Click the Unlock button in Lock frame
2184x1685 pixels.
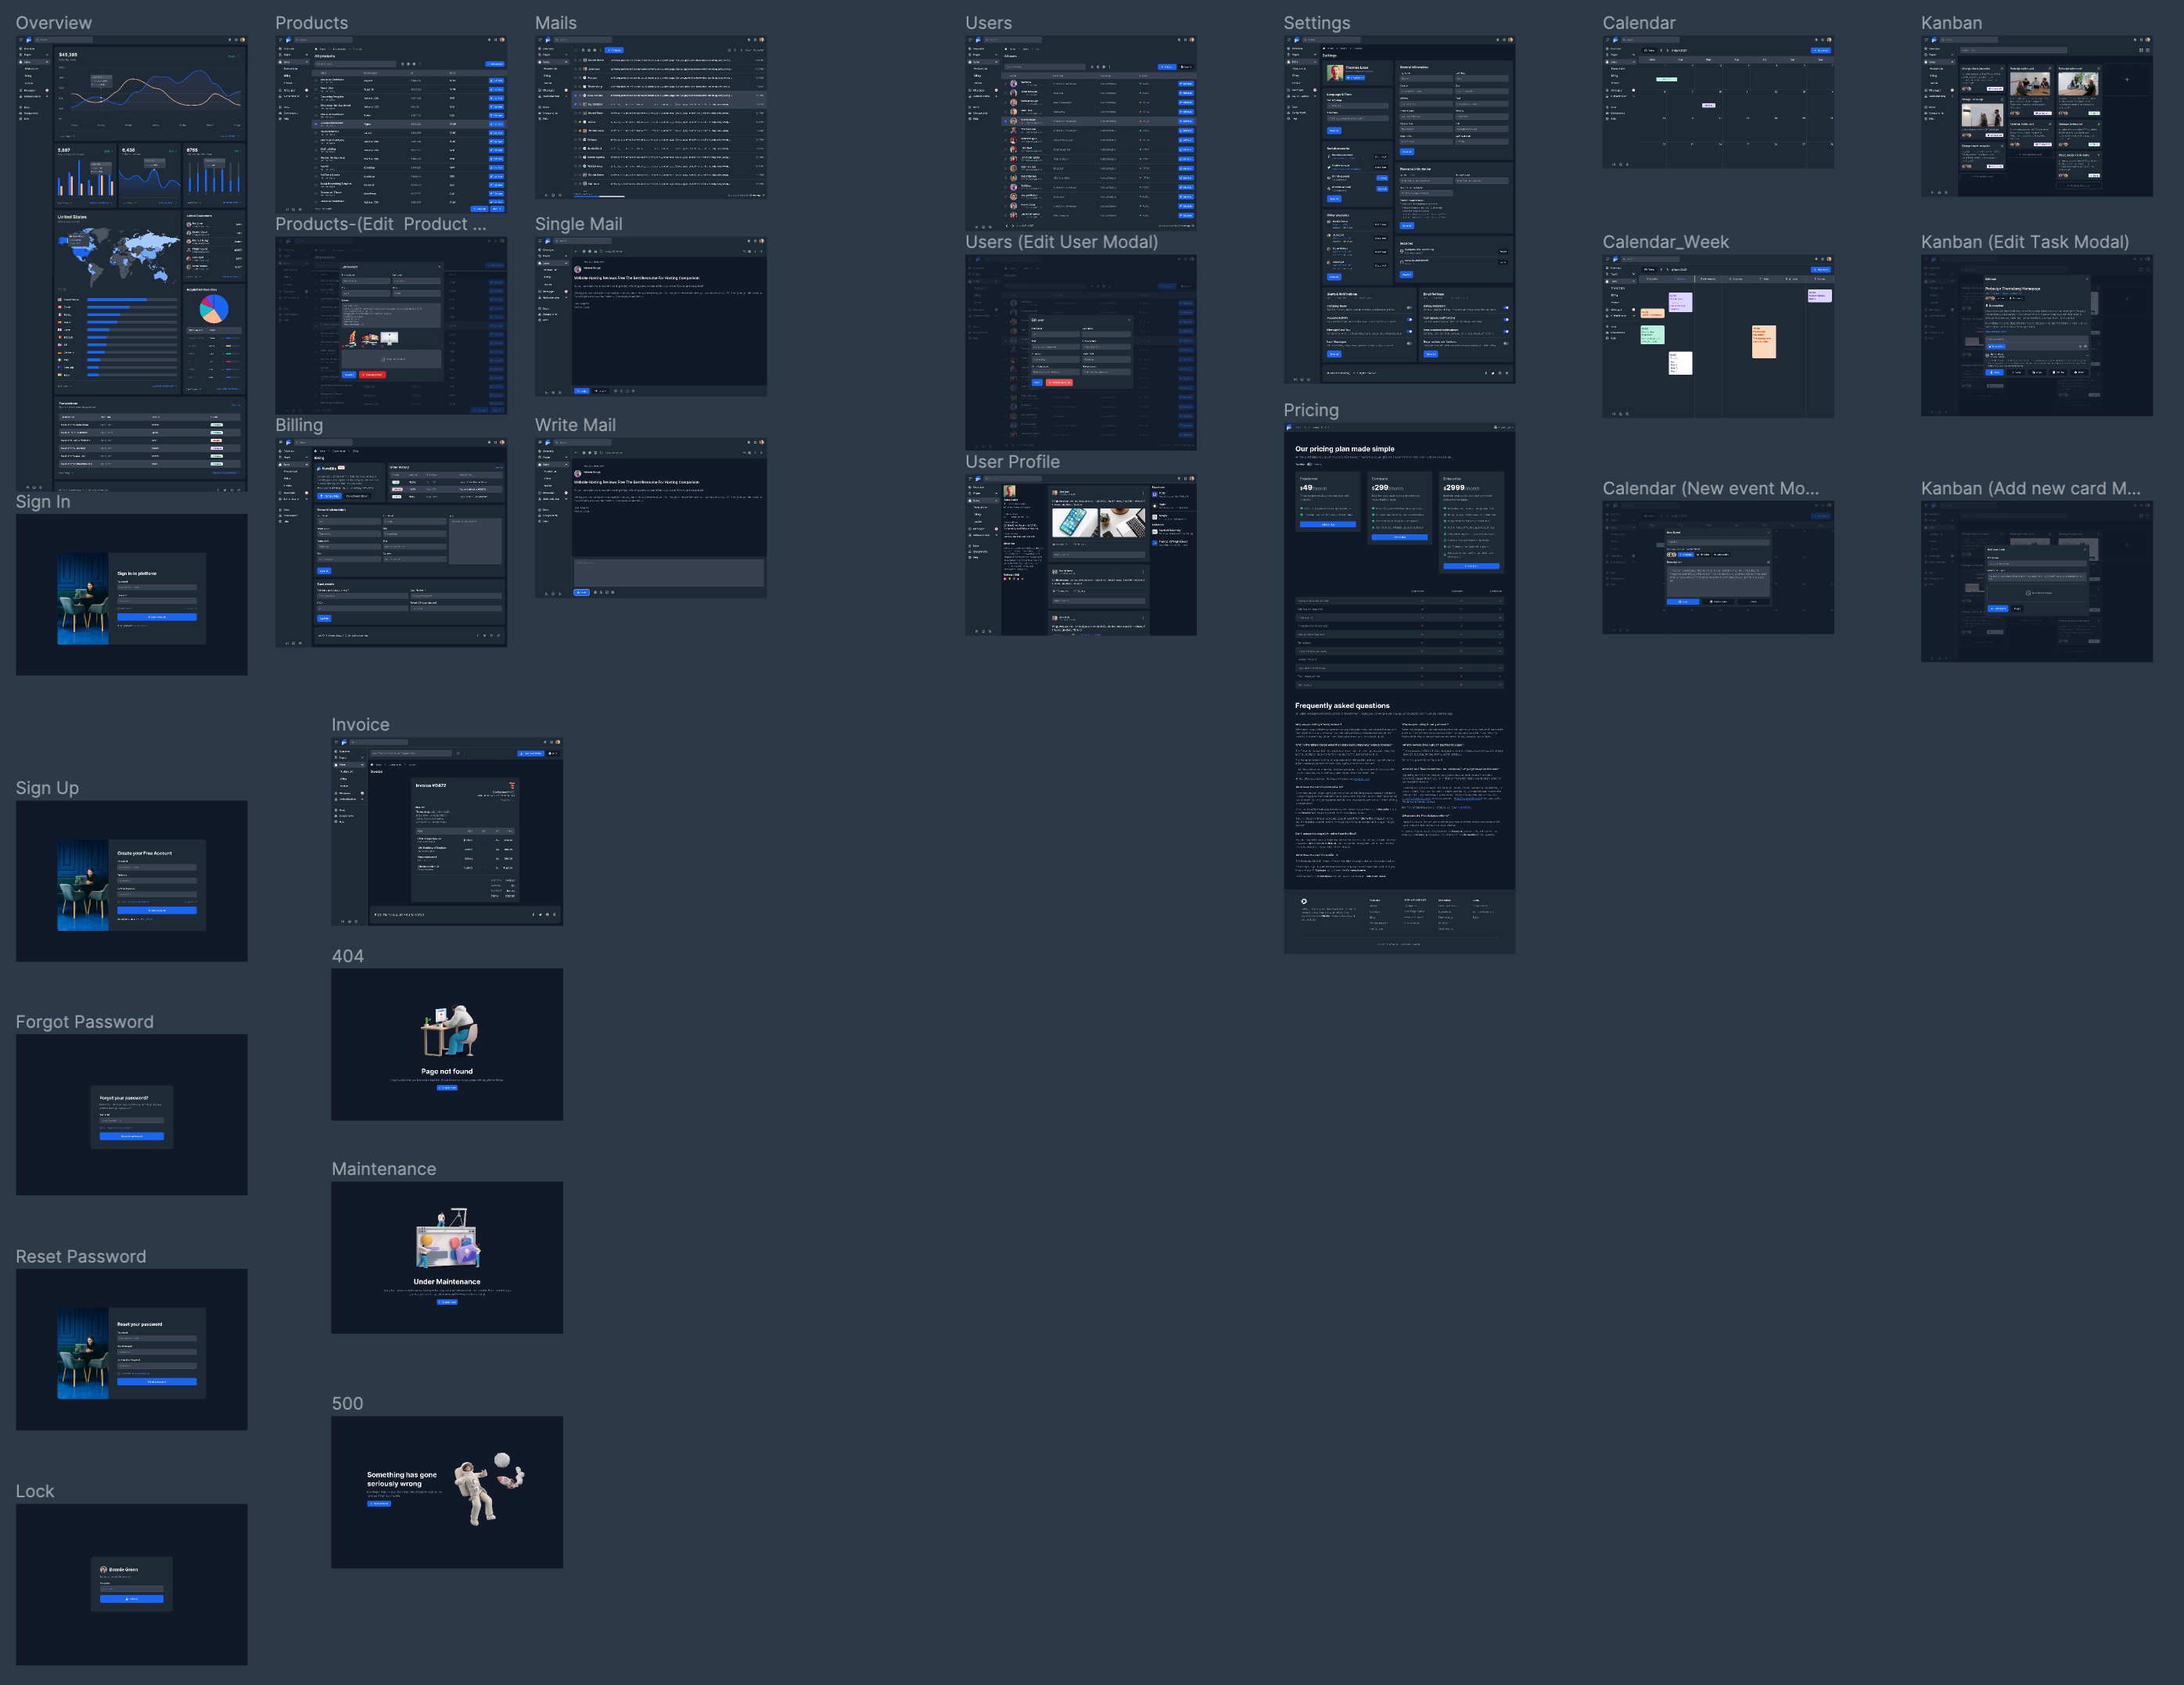click(132, 1599)
